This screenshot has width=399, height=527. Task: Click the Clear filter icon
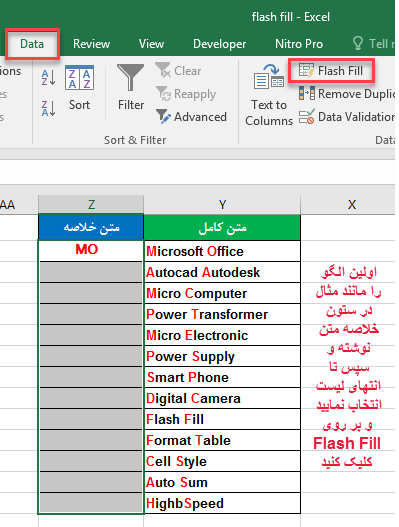[x=163, y=70]
